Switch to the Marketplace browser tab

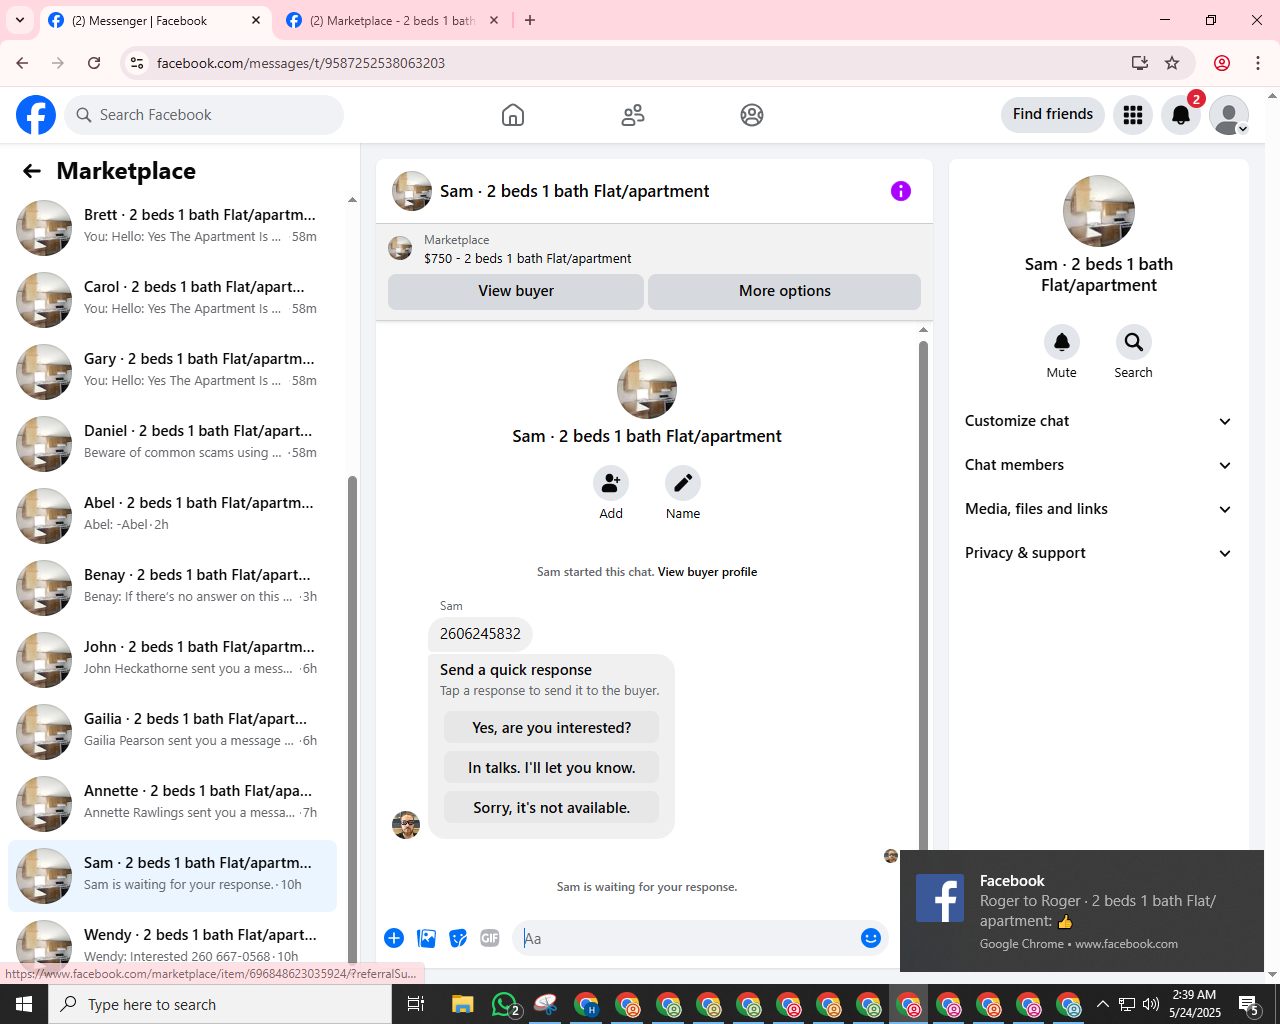click(x=391, y=20)
